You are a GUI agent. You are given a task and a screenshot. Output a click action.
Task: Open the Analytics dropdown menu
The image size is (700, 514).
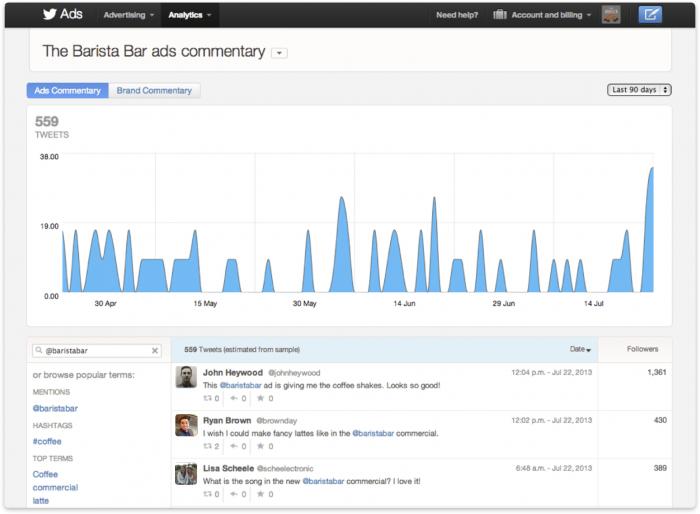190,15
